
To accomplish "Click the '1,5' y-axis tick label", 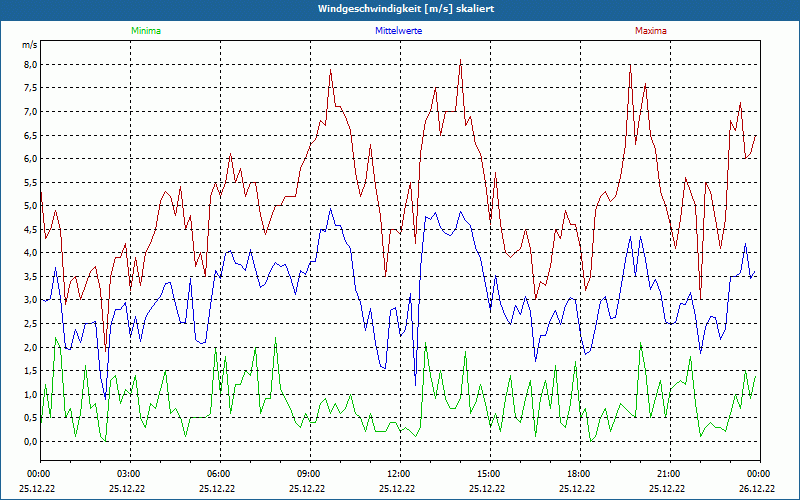I will click(31, 370).
